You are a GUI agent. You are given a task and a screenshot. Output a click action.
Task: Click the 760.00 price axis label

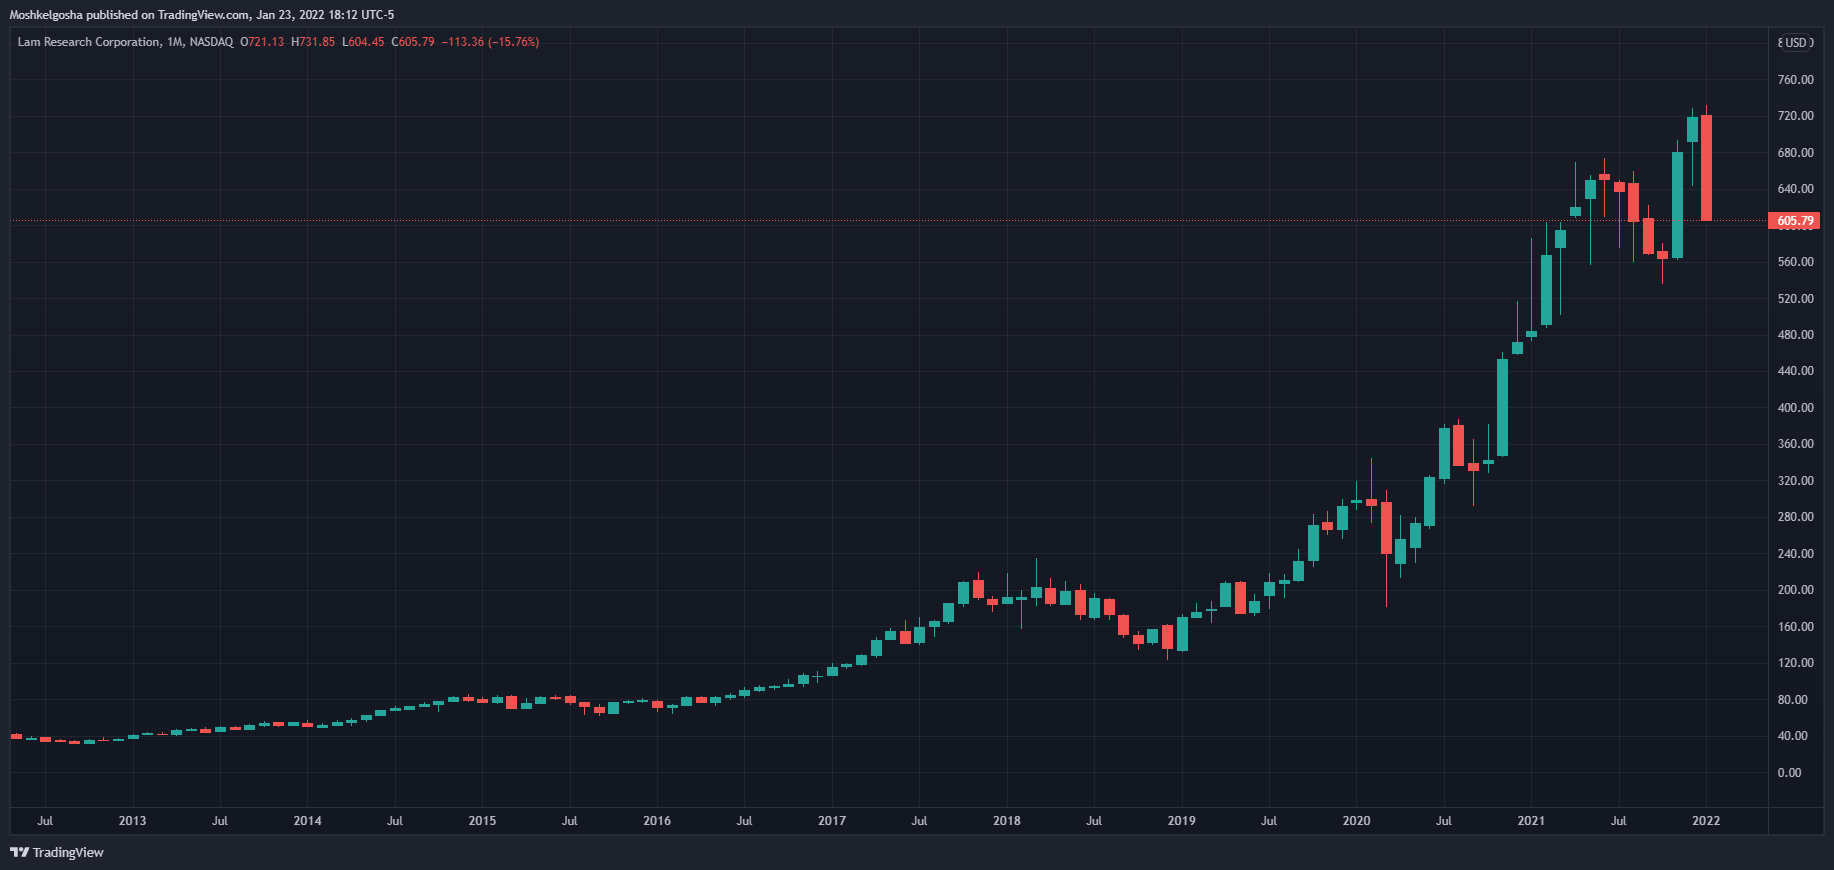pos(1795,80)
